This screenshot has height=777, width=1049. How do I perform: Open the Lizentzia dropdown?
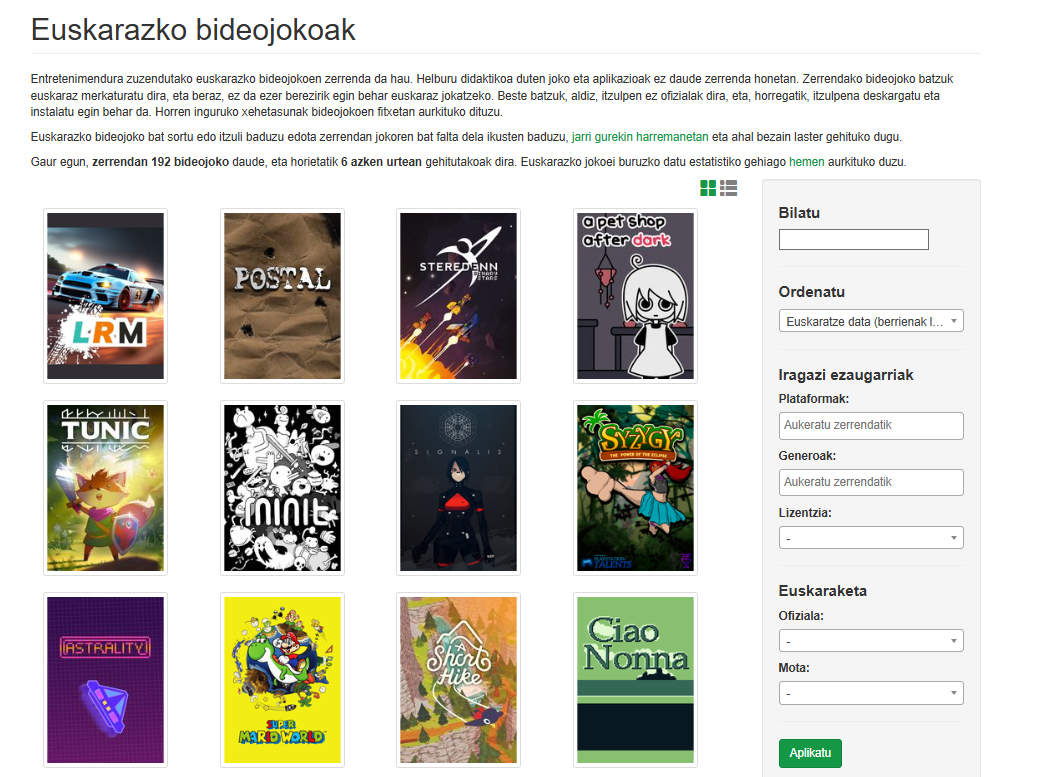click(x=871, y=538)
